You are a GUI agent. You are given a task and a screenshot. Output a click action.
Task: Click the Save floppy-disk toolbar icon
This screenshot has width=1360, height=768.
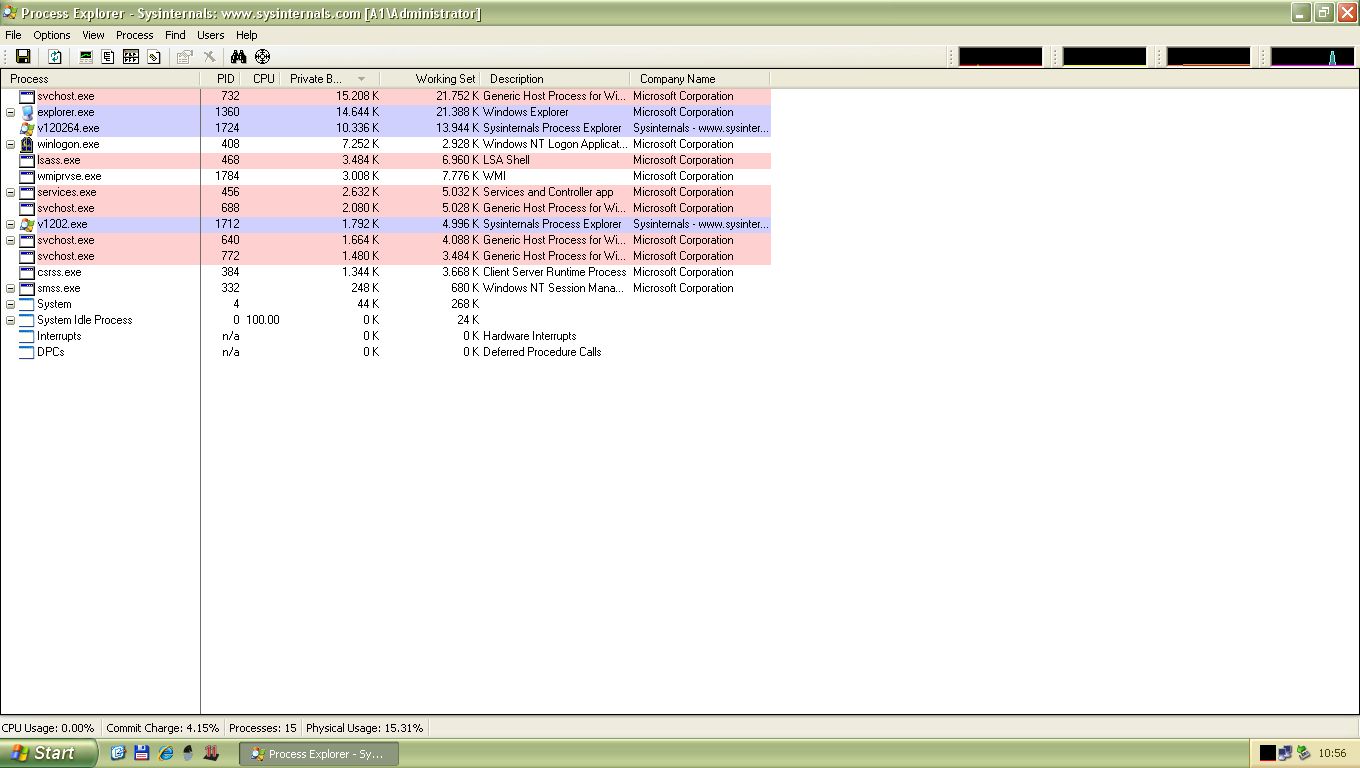(23, 57)
